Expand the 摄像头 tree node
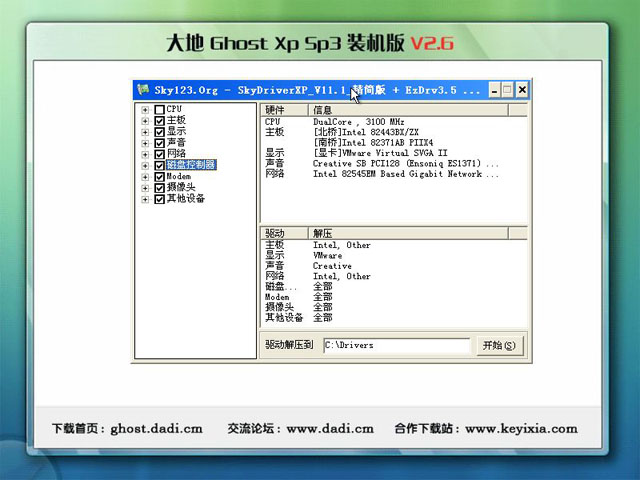 [145, 188]
